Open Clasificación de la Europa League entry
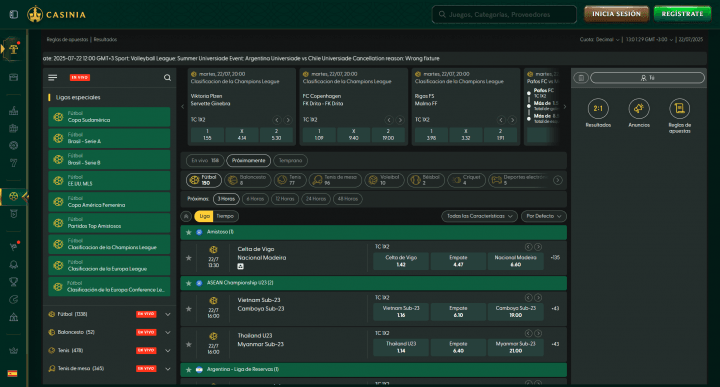 point(109,265)
